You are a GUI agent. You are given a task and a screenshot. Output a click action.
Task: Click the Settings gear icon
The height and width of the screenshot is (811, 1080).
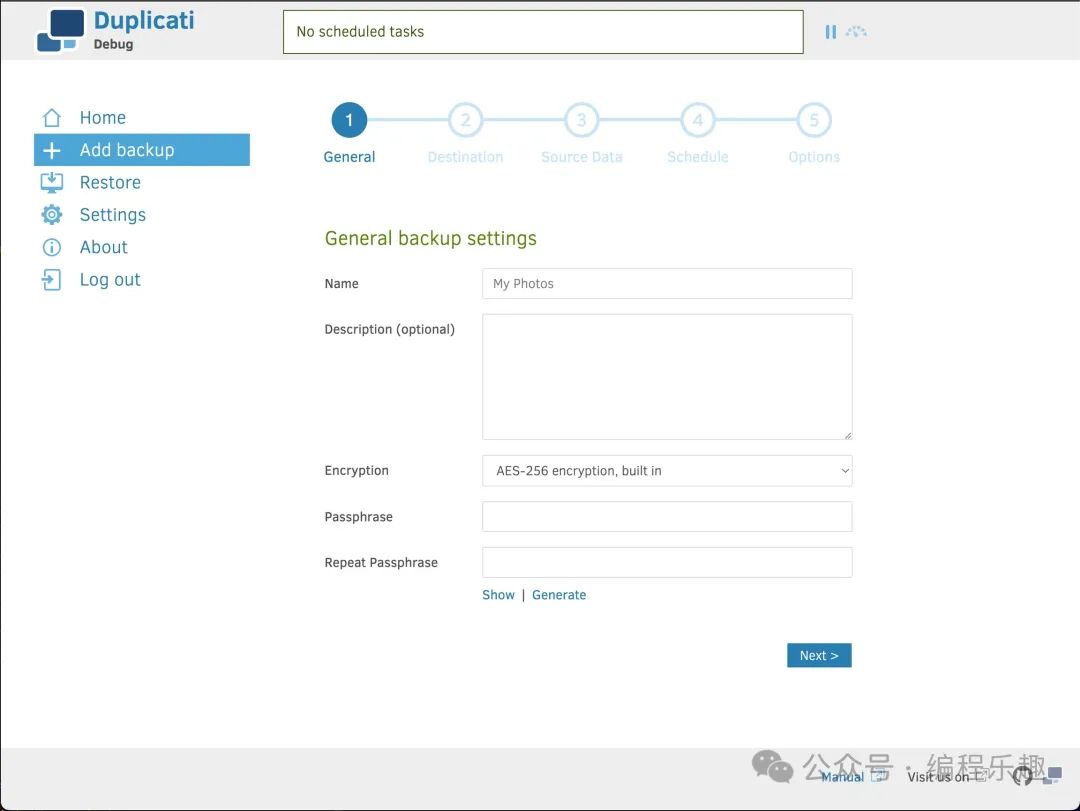click(52, 215)
